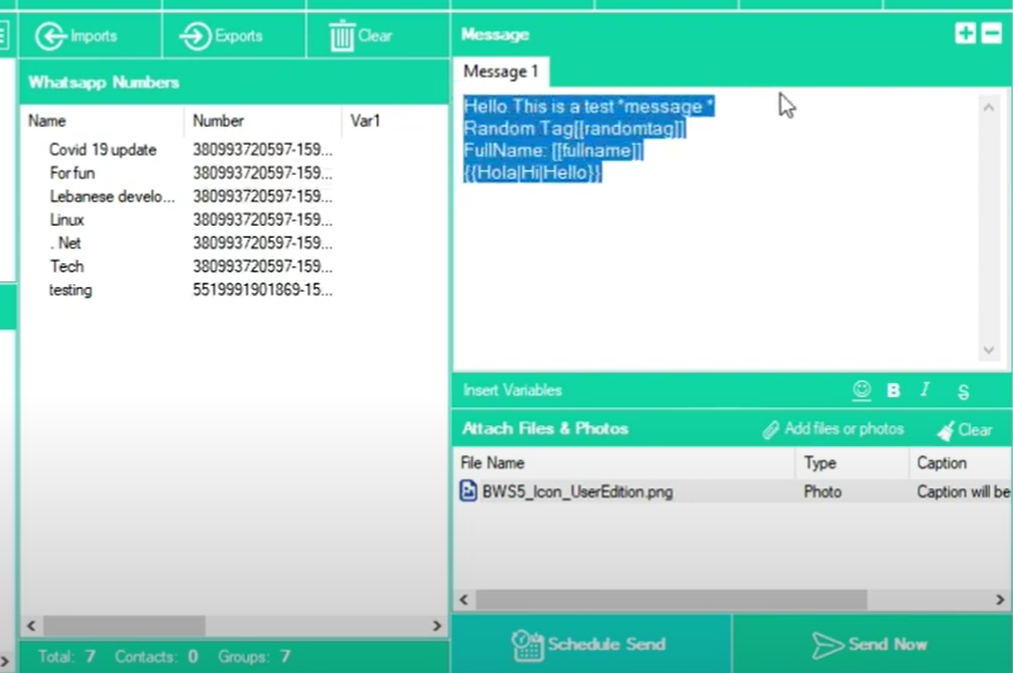Clear the Whatsapp numbers list
Screen dimensions: 1013x673
pyautogui.click(x=361, y=36)
